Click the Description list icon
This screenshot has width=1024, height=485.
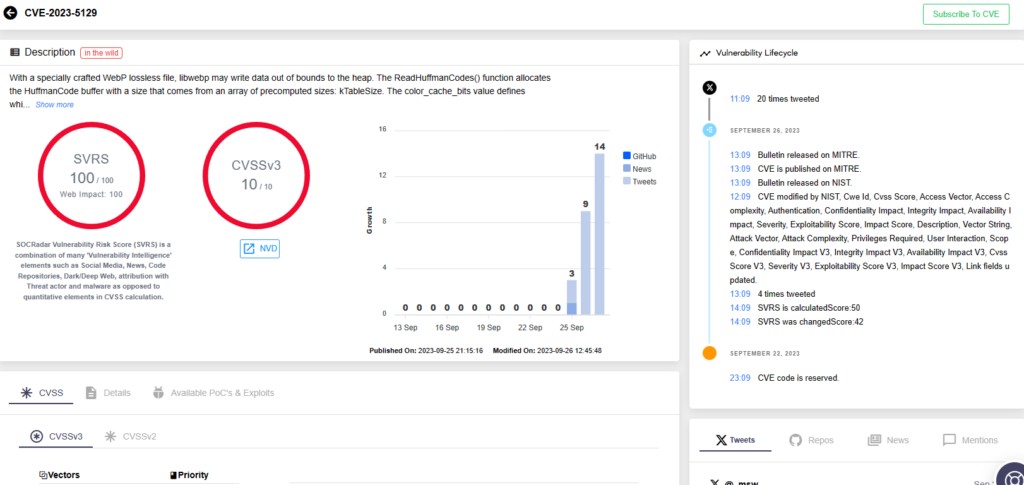pos(15,52)
